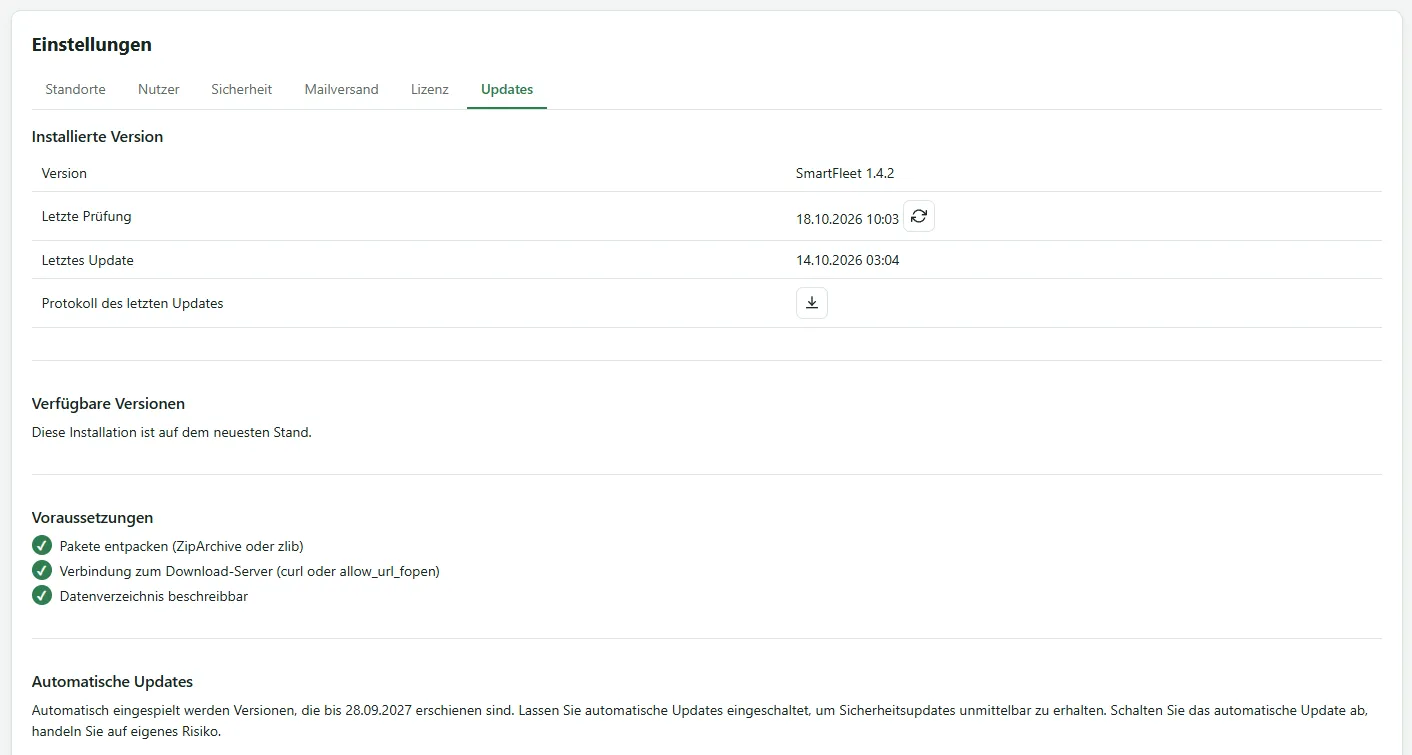Screen dimensions: 1412x755
Task: Click the Letzte Prüfung label
Action: tap(87, 216)
